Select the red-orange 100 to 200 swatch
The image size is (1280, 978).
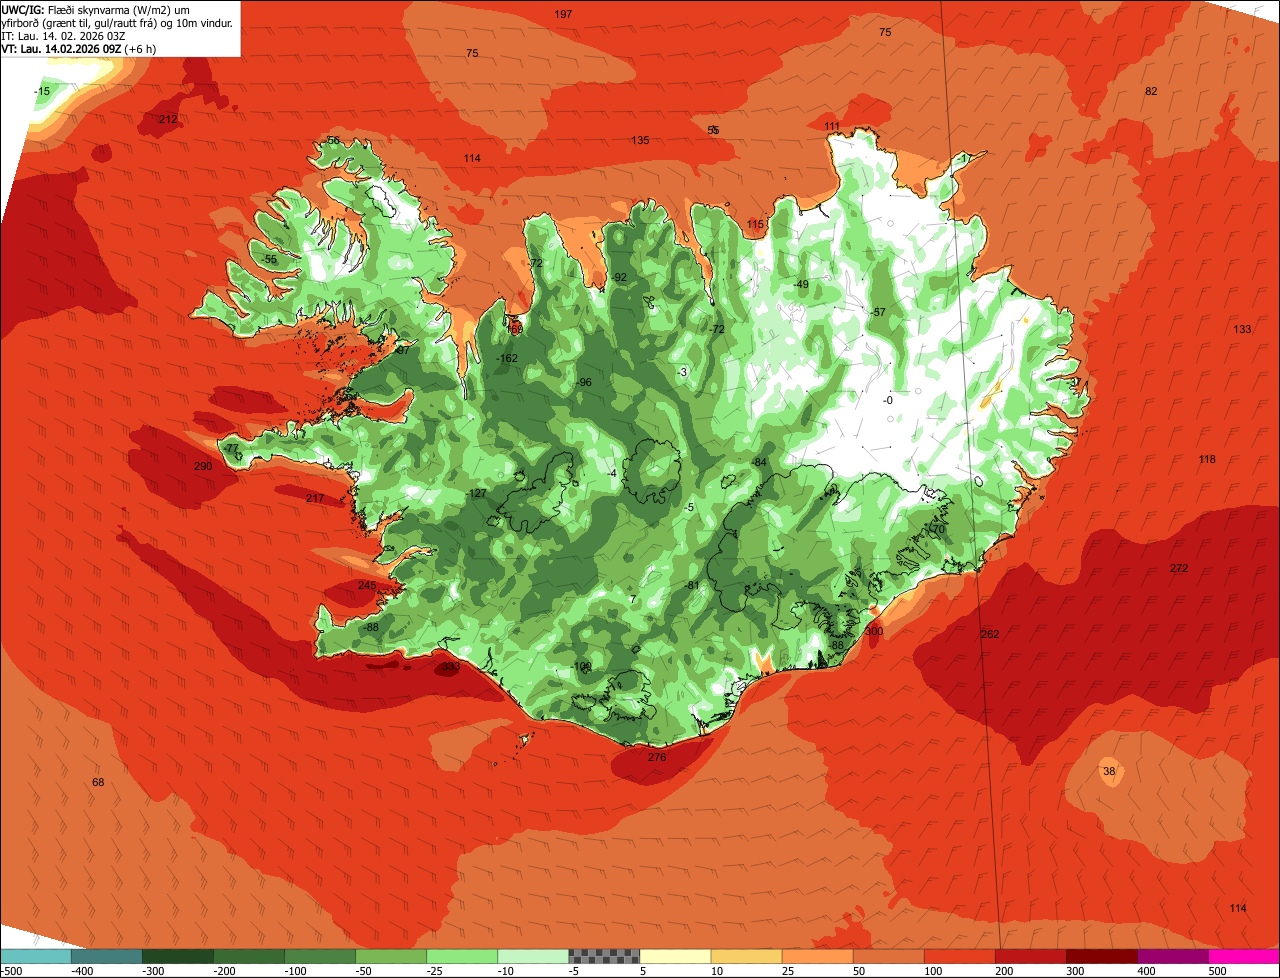(960, 956)
